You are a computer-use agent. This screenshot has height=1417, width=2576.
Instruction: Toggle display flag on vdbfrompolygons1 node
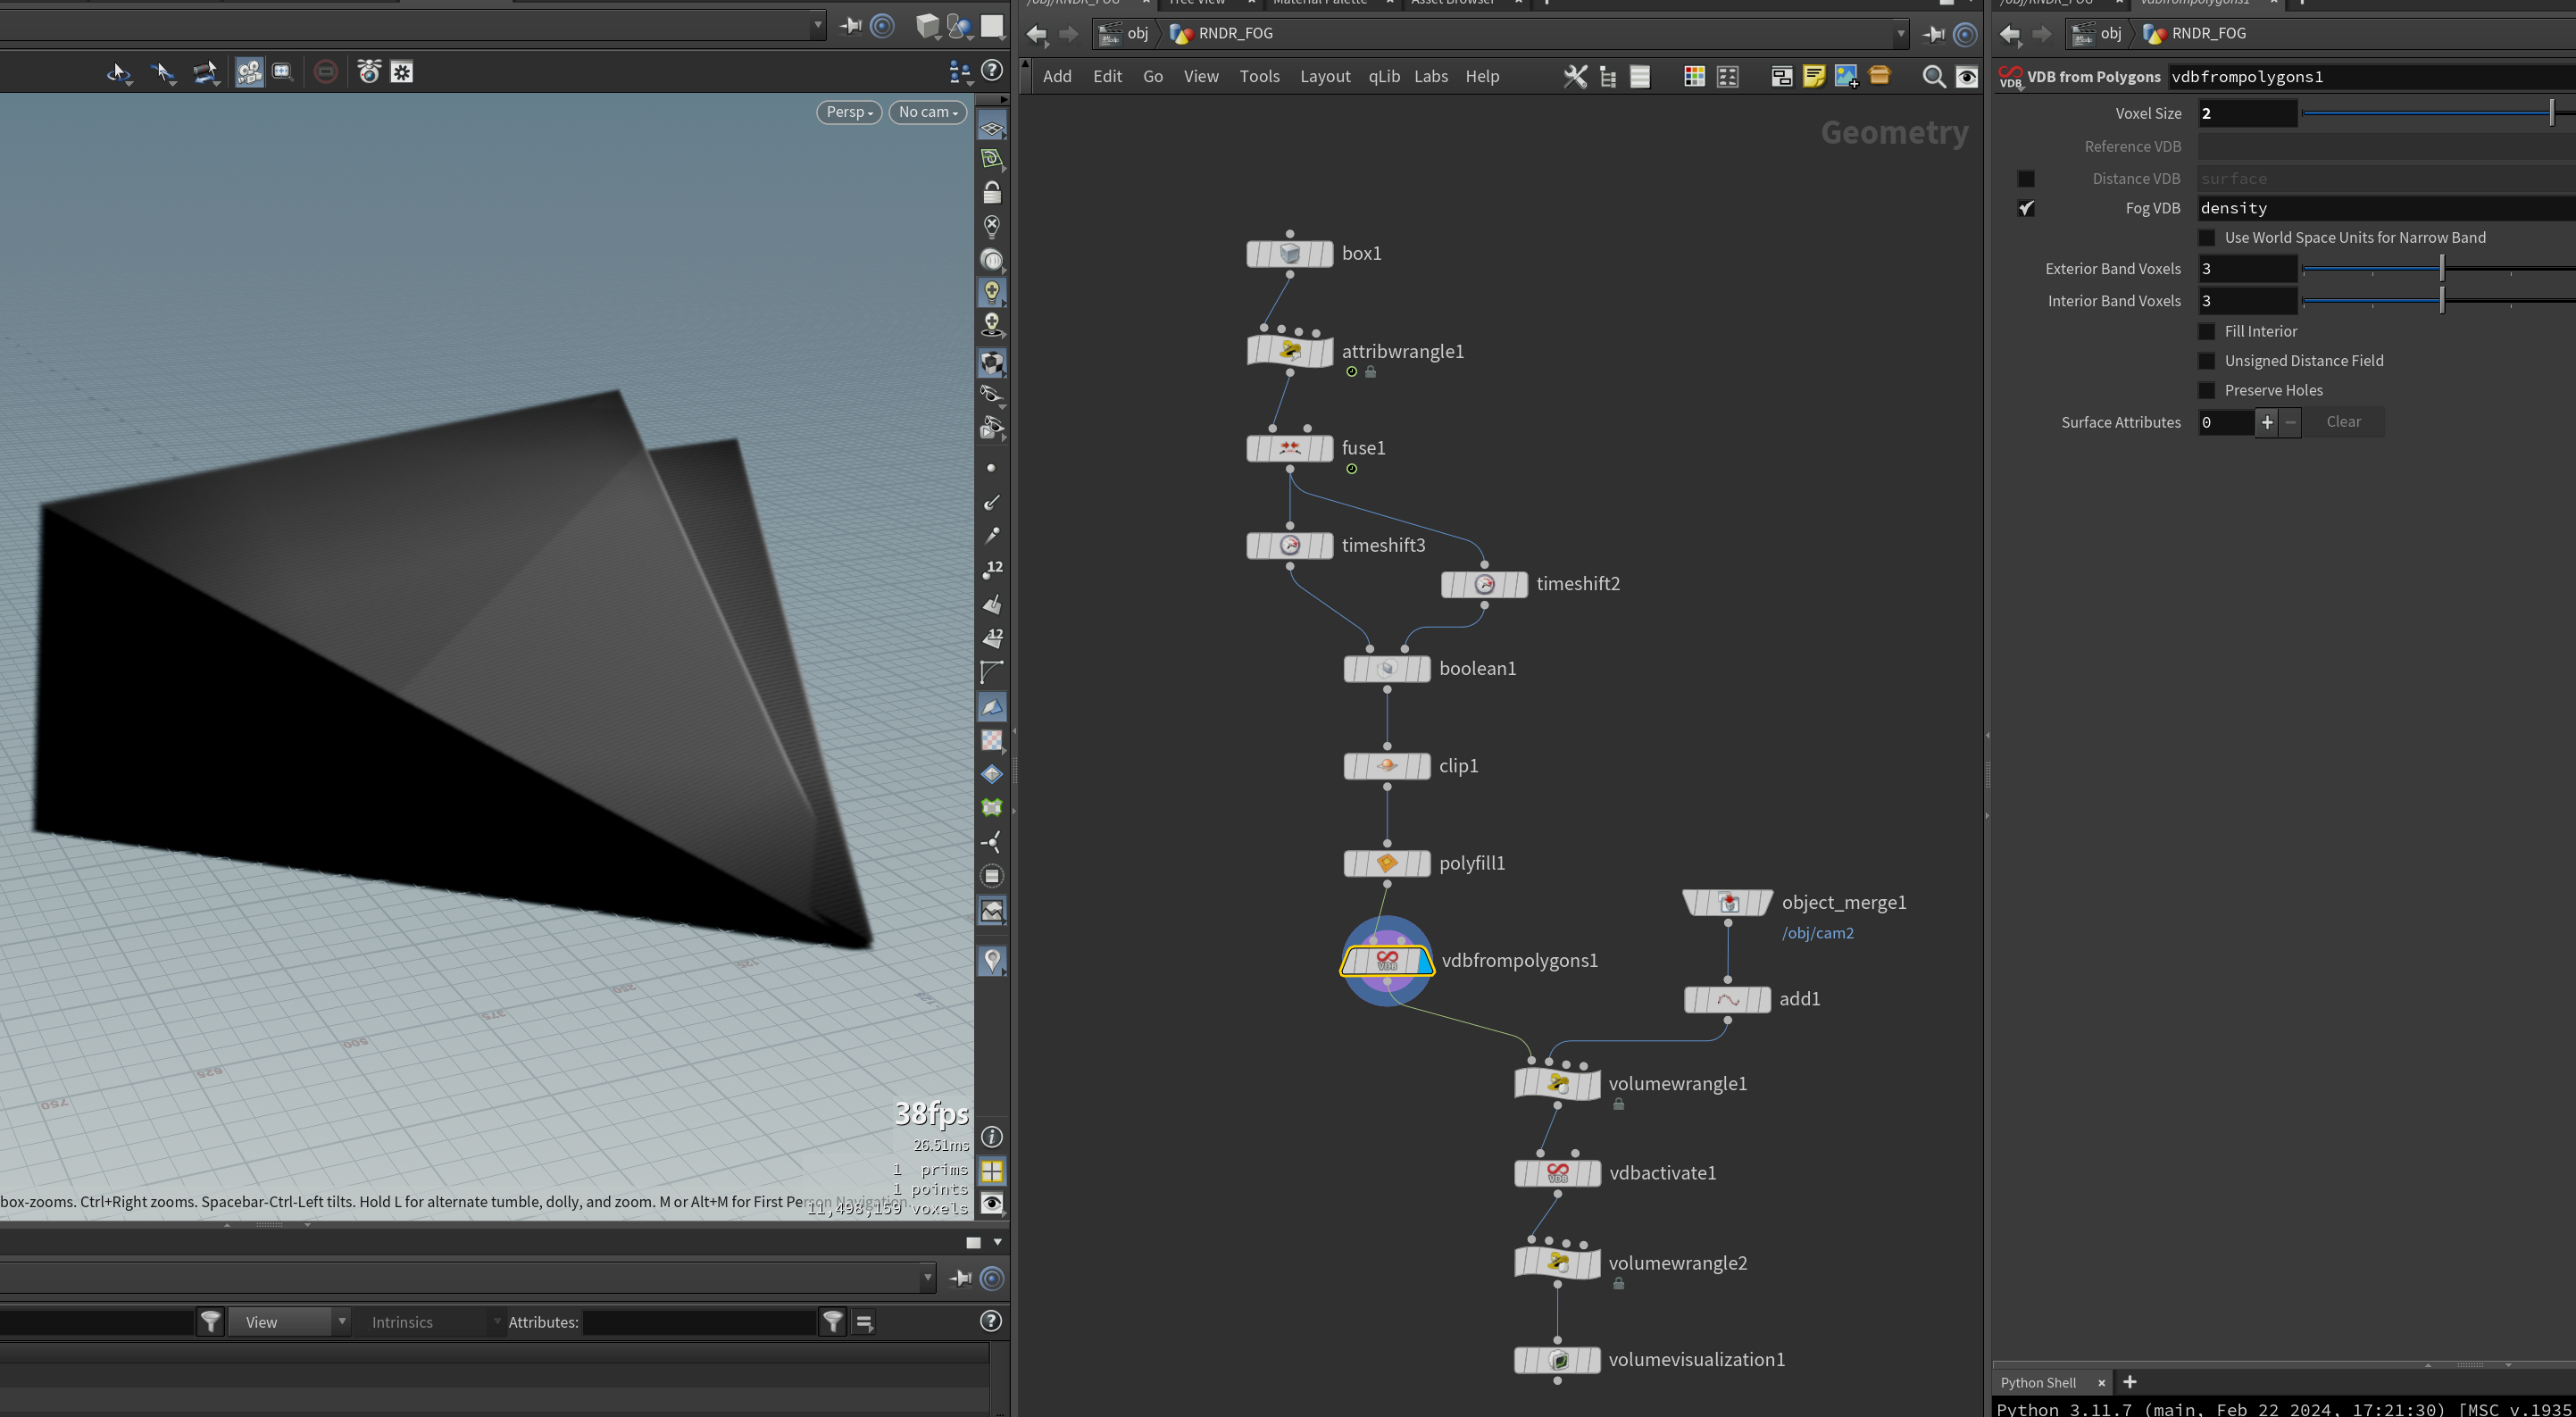coord(1424,962)
